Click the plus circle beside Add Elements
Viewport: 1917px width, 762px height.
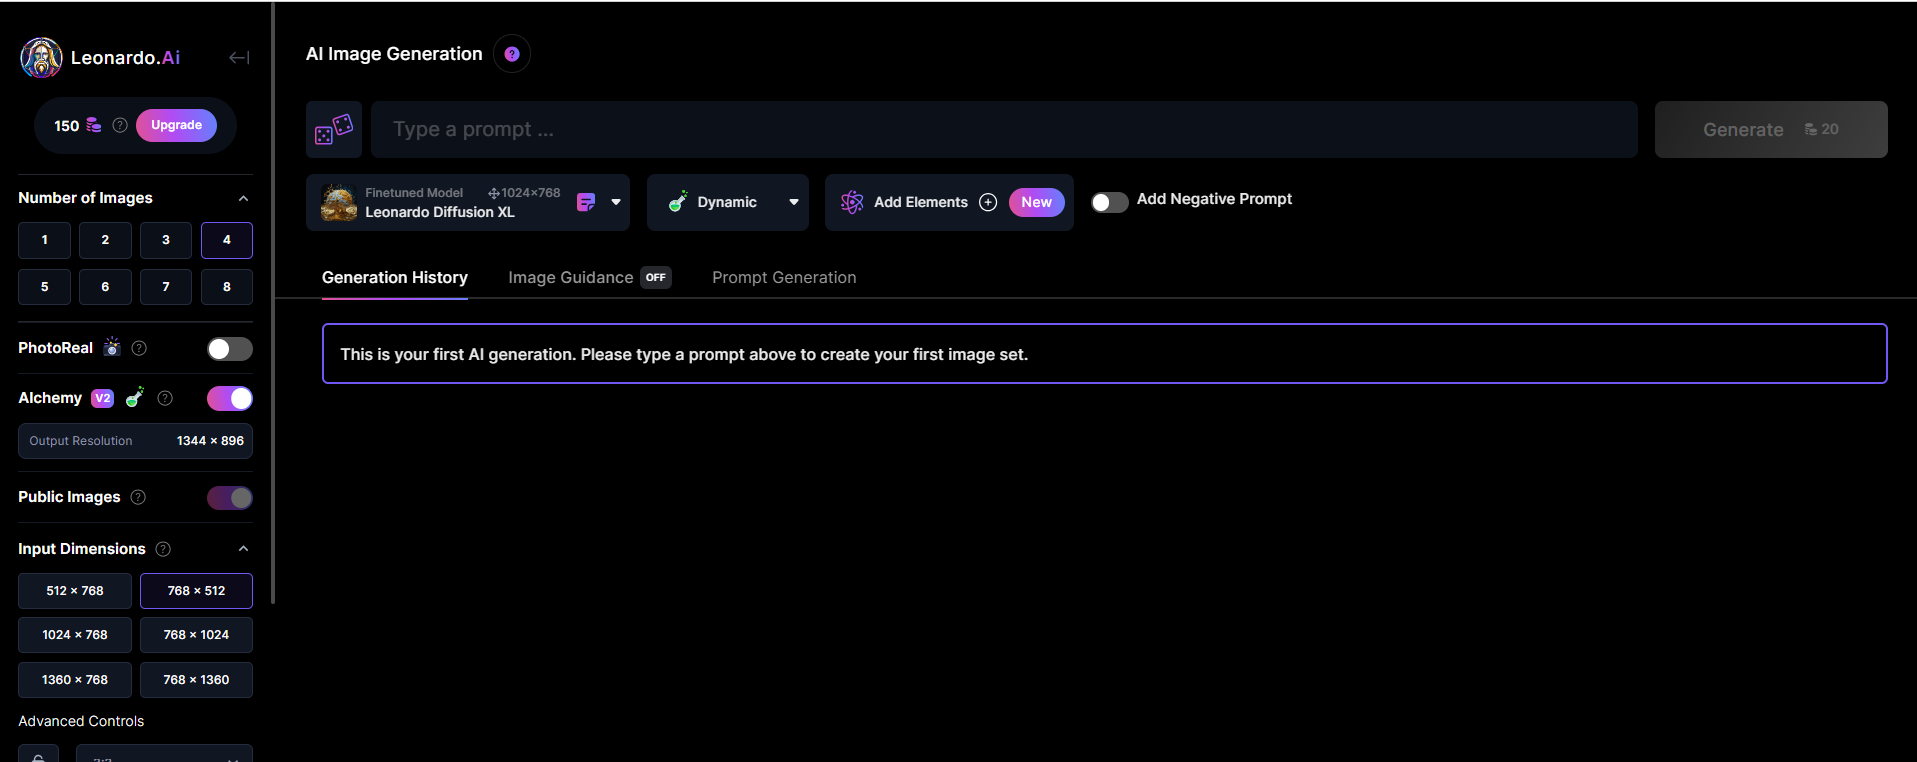pos(988,202)
